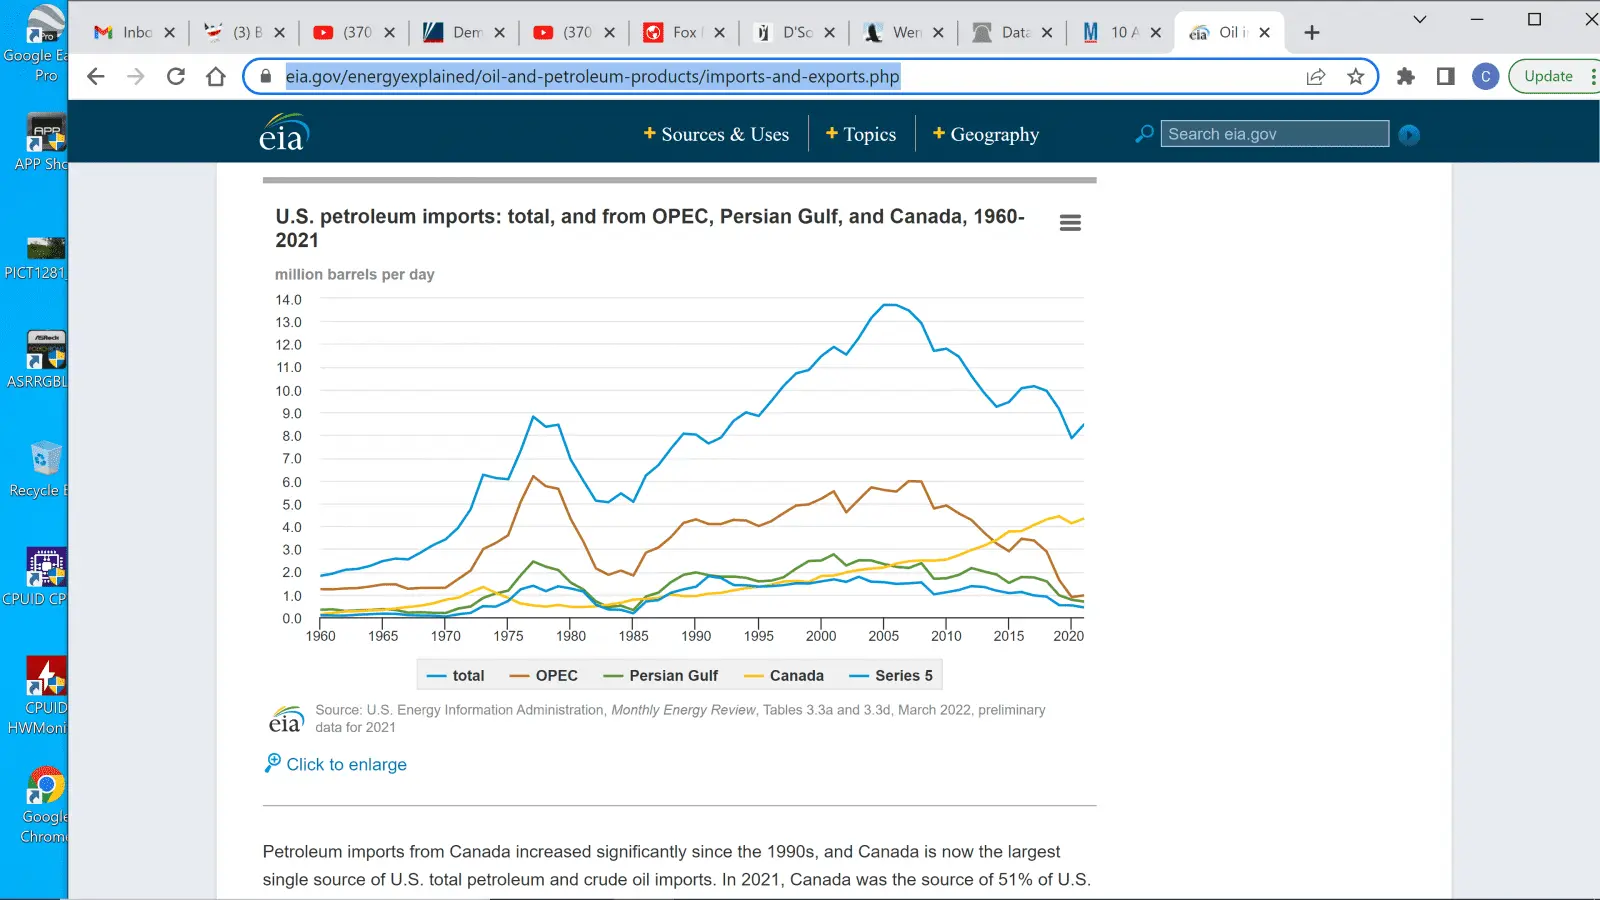Screen dimensions: 1600x900
Task: Open the Chrome extensions puzzle icon
Action: pyautogui.click(x=1405, y=77)
